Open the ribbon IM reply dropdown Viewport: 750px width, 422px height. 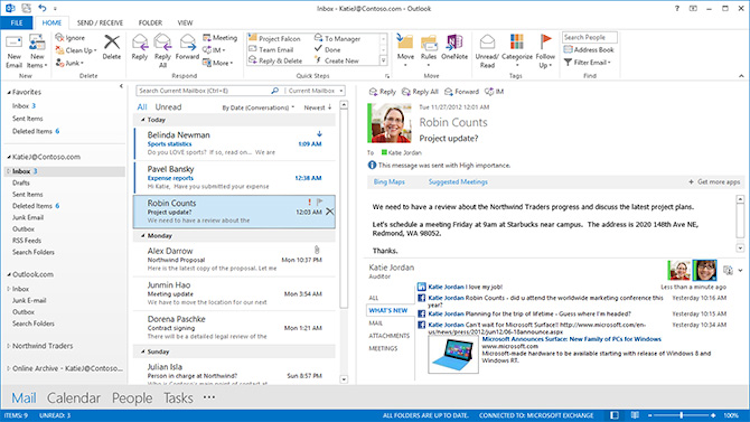[214, 50]
